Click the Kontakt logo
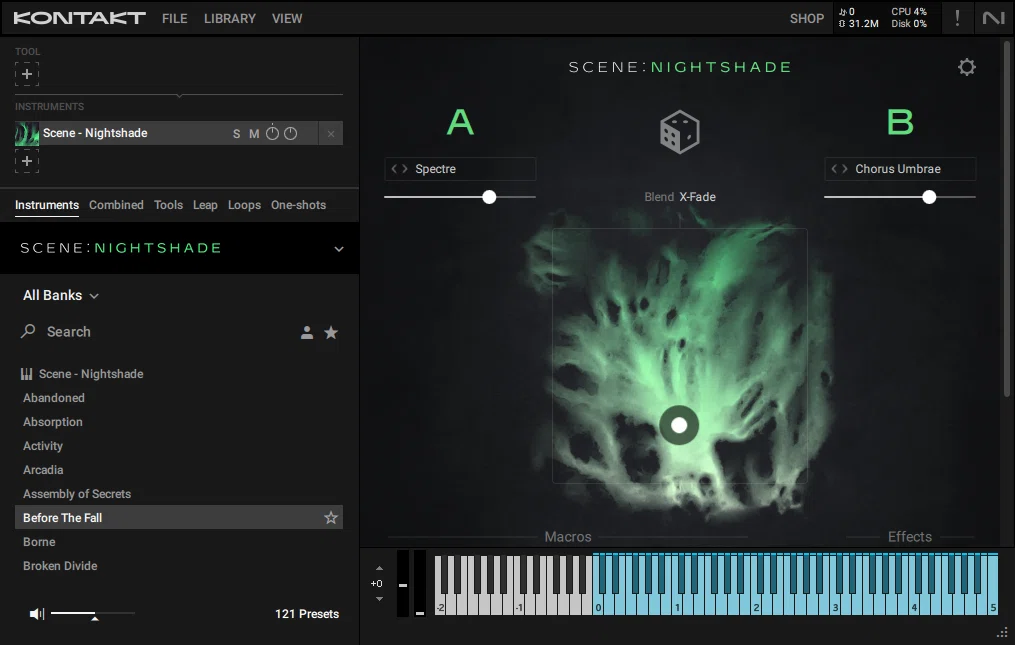Screen dimensions: 1015x645 (x=80, y=18)
